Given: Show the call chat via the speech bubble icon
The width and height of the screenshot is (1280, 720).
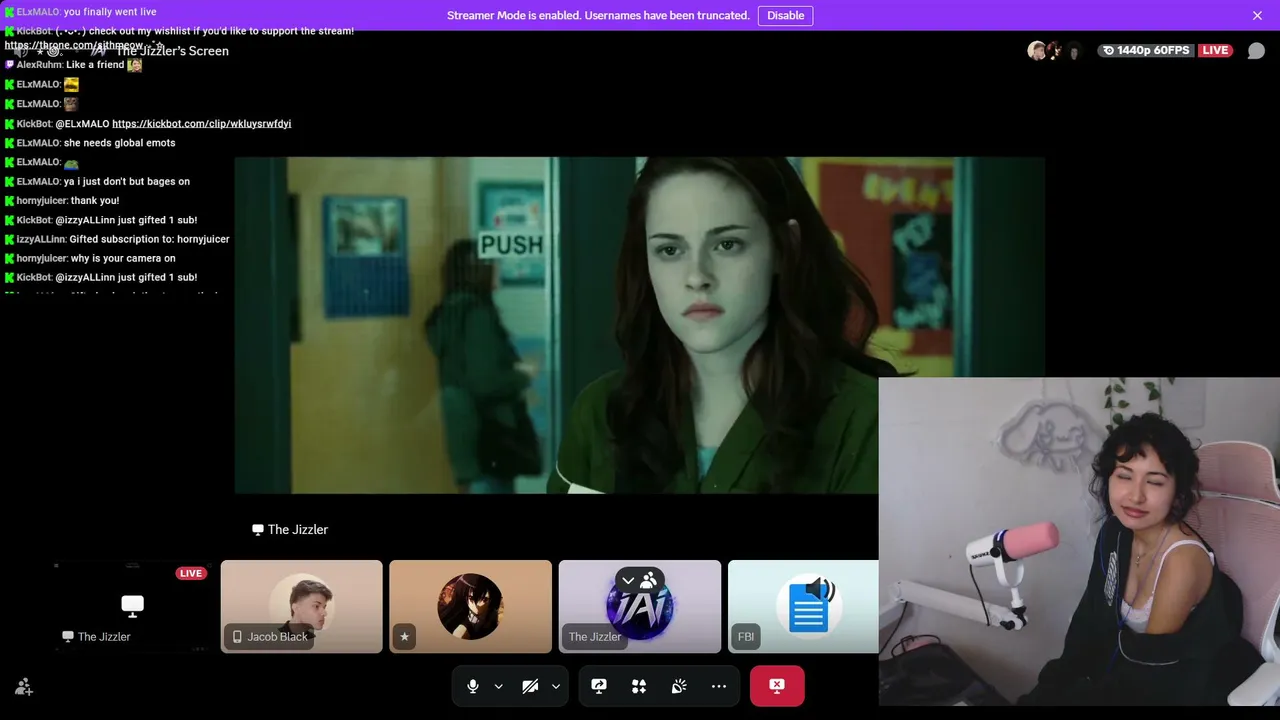Looking at the screenshot, I should point(1256,51).
